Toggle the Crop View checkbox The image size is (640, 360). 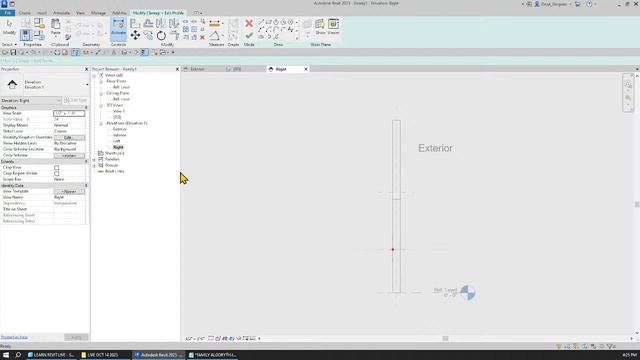[x=57, y=167]
